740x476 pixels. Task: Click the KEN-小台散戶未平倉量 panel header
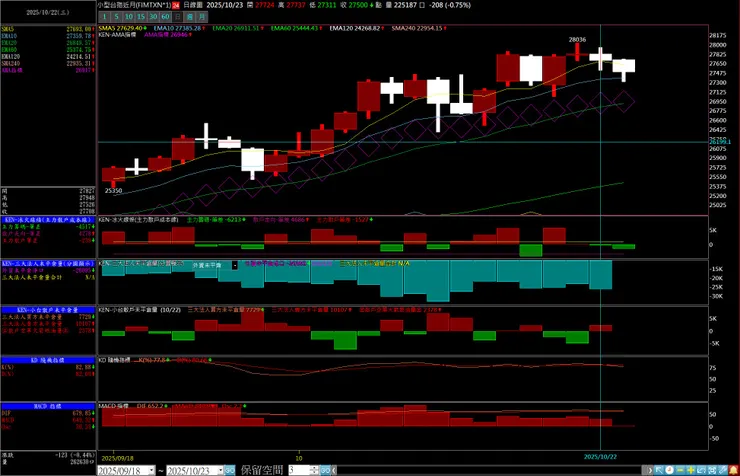tap(48, 310)
